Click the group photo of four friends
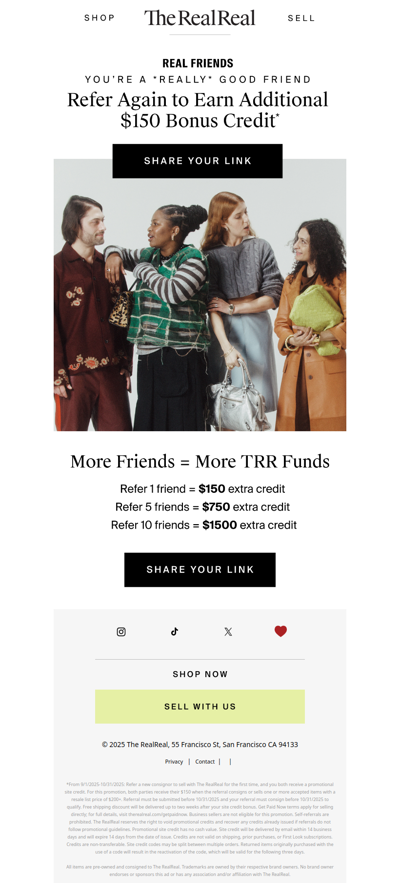This screenshot has height=883, width=400. tap(200, 295)
